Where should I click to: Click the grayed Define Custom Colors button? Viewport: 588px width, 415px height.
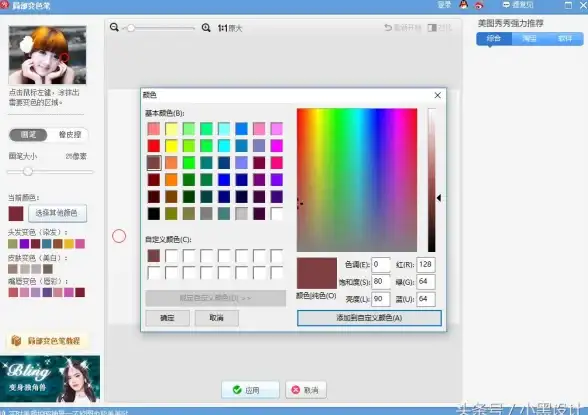(x=216, y=298)
